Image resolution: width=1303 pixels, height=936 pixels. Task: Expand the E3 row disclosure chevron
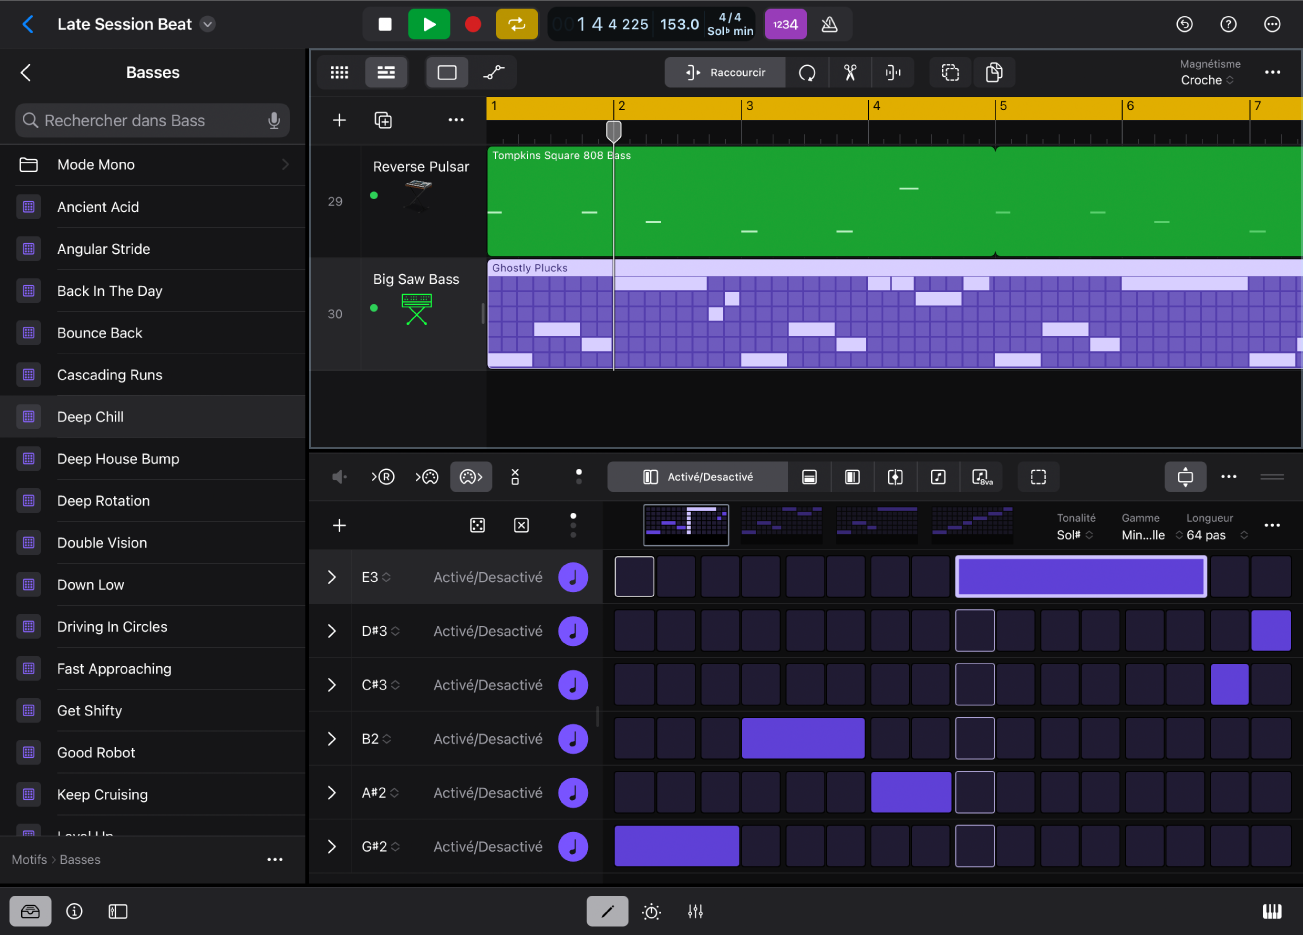tap(331, 577)
